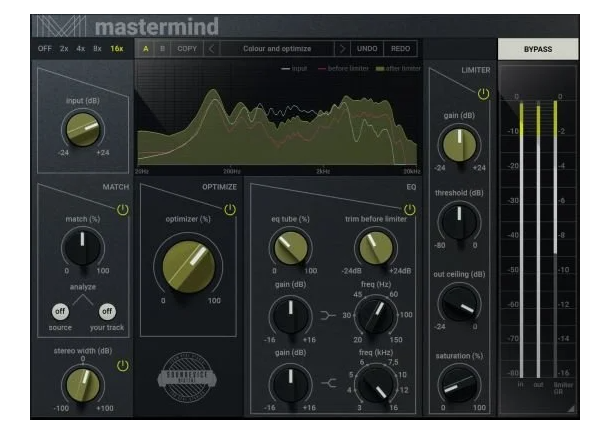Go to the previous preset arrow
This screenshot has width=599, height=423.
(212, 49)
